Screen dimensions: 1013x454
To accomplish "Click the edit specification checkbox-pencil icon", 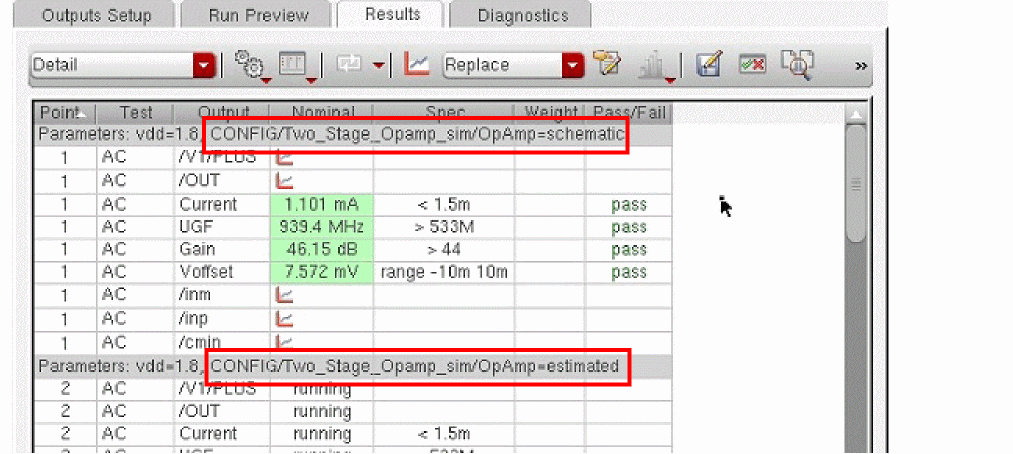I will click(708, 65).
